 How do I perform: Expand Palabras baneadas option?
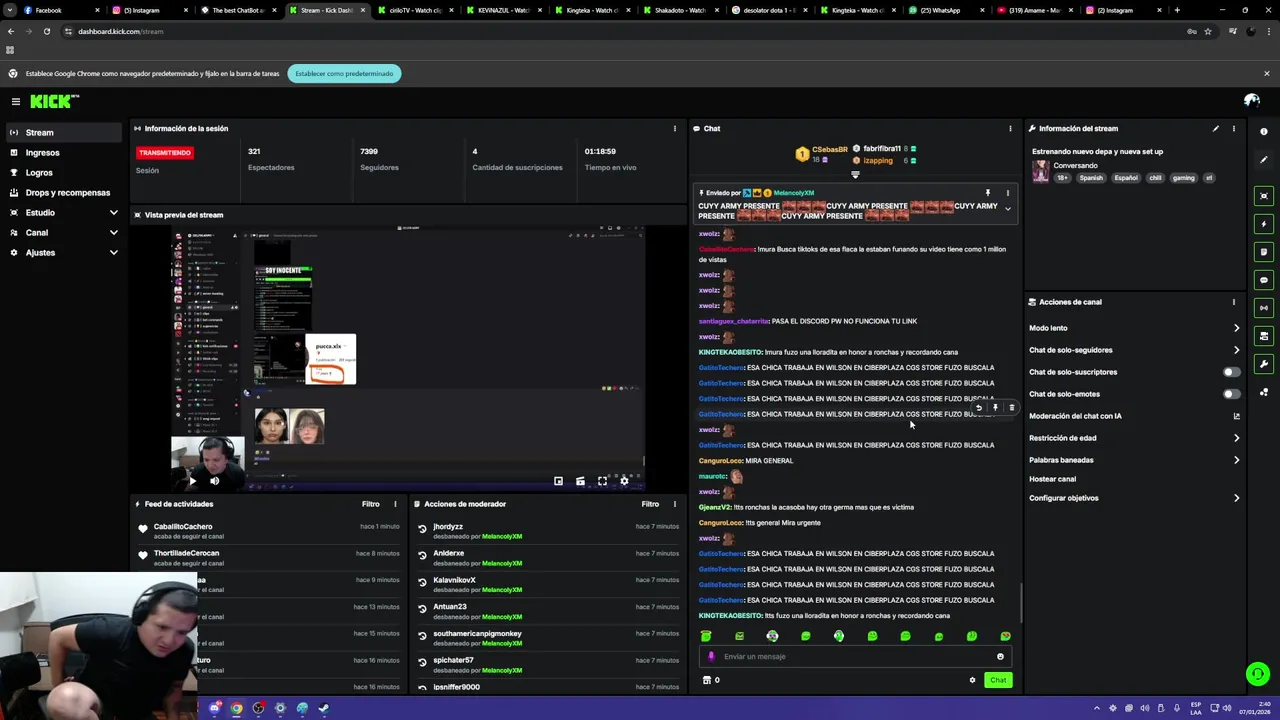(1135, 460)
